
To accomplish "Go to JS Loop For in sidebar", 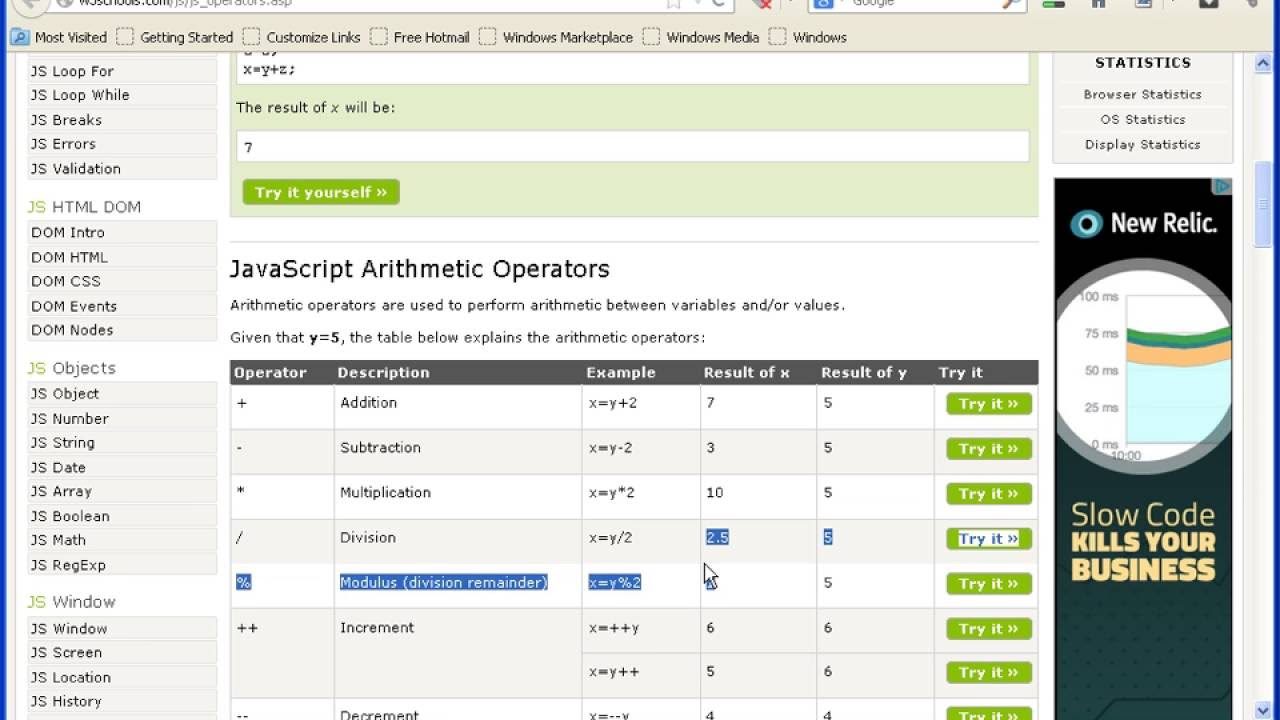I will click(x=122, y=71).
